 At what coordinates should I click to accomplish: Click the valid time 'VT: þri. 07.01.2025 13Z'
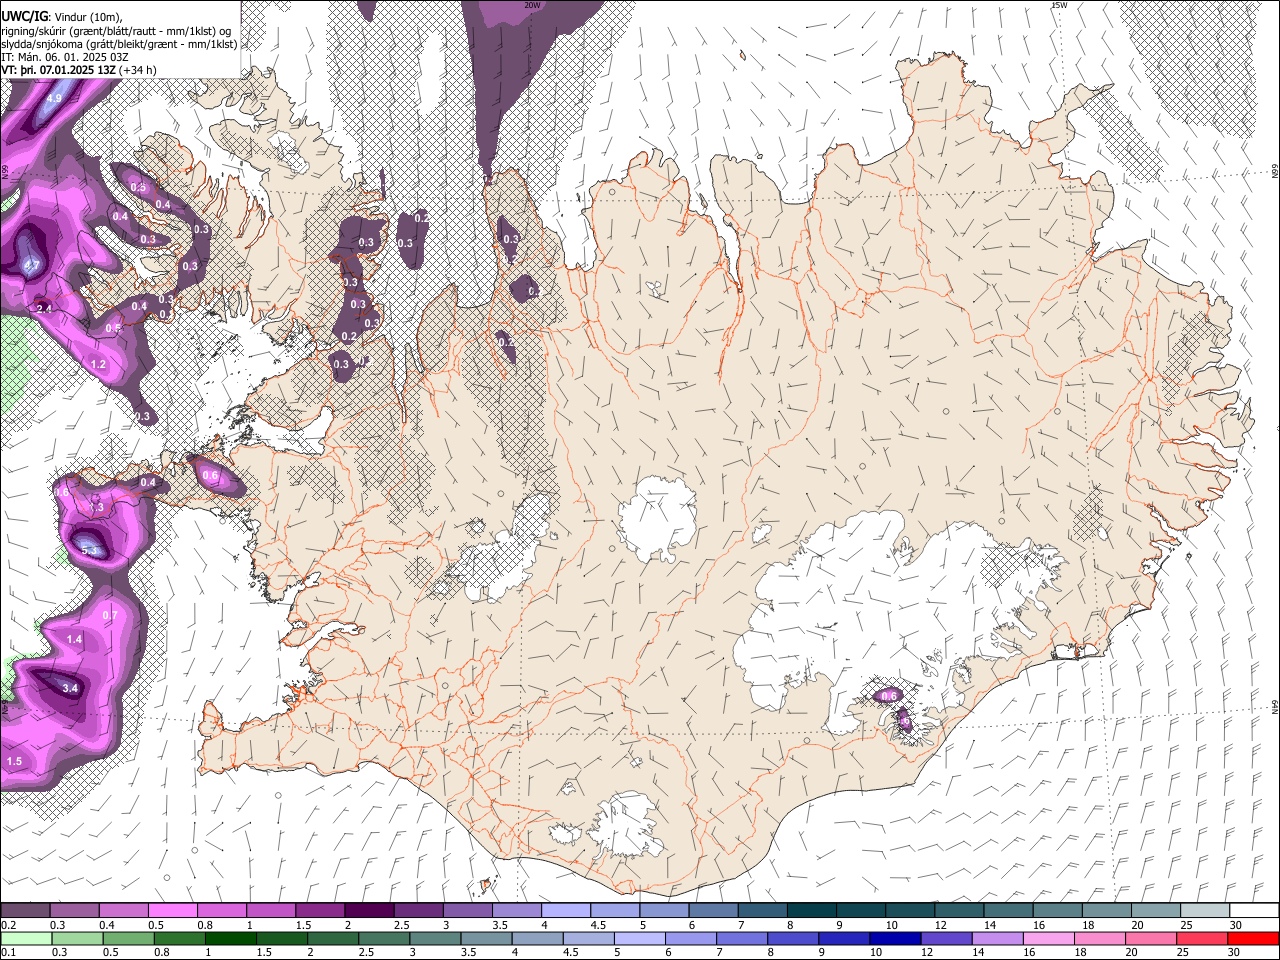point(58,70)
